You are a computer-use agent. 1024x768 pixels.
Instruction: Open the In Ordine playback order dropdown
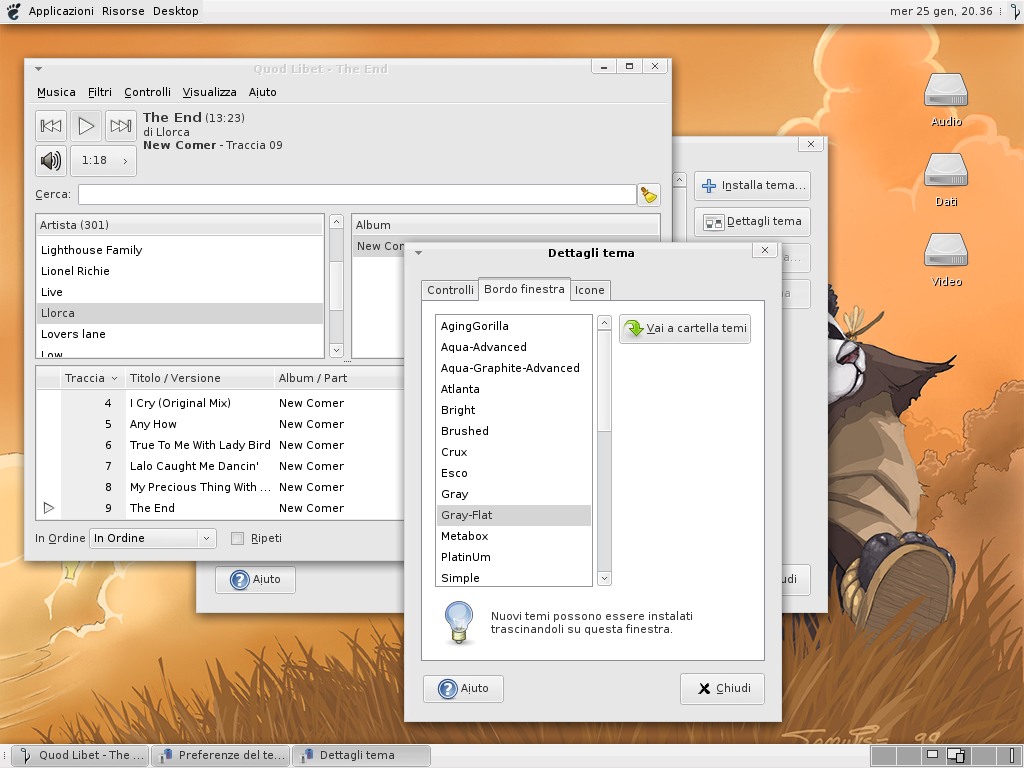(152, 538)
